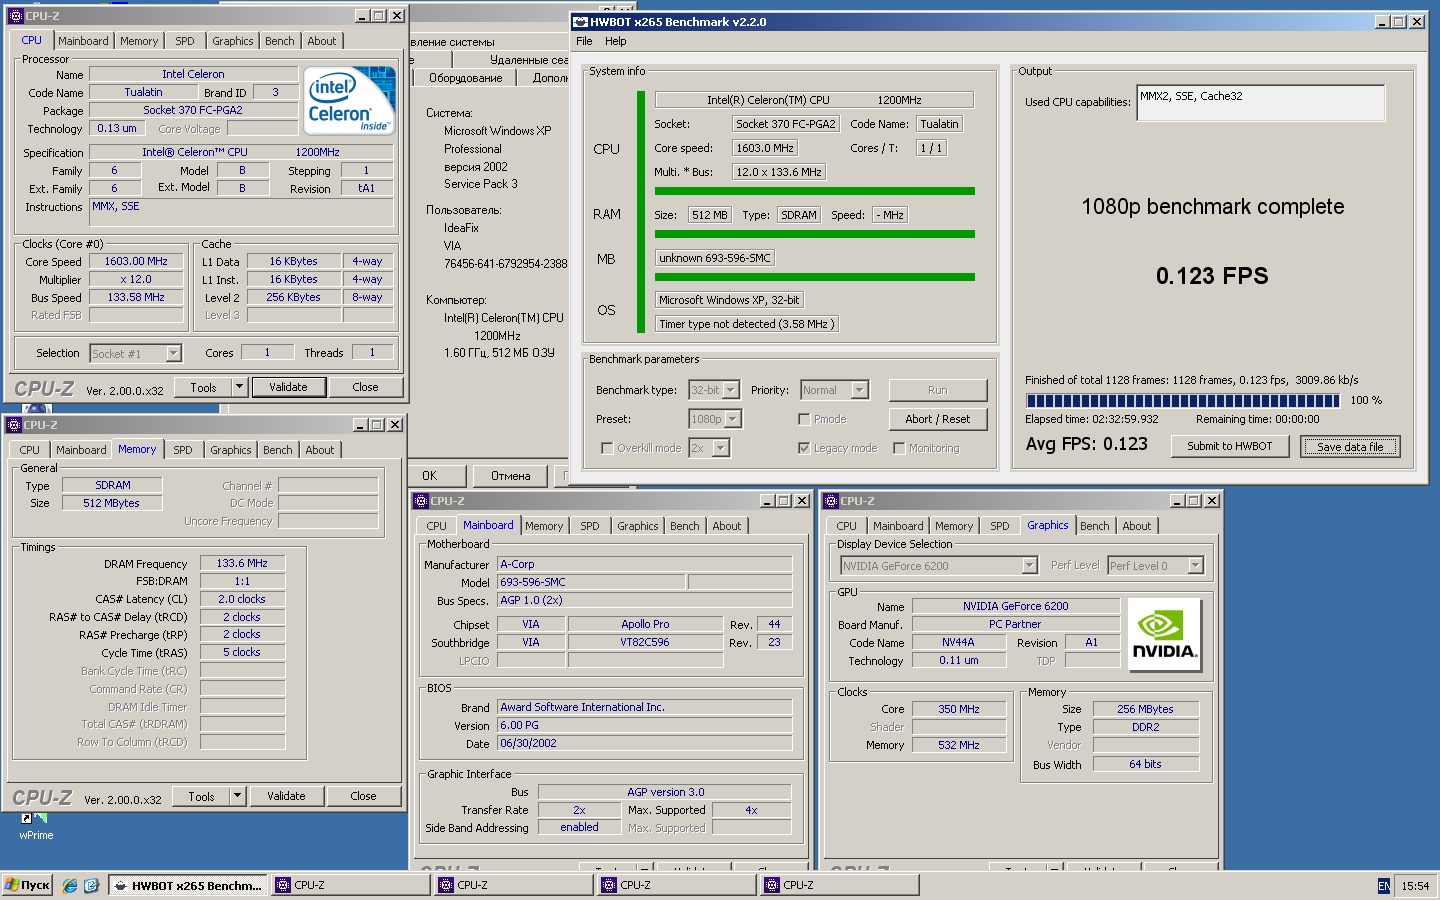Click title bar icon of CPU-Z Mainboard window
Screen dimensions: 1440x900
421,501
